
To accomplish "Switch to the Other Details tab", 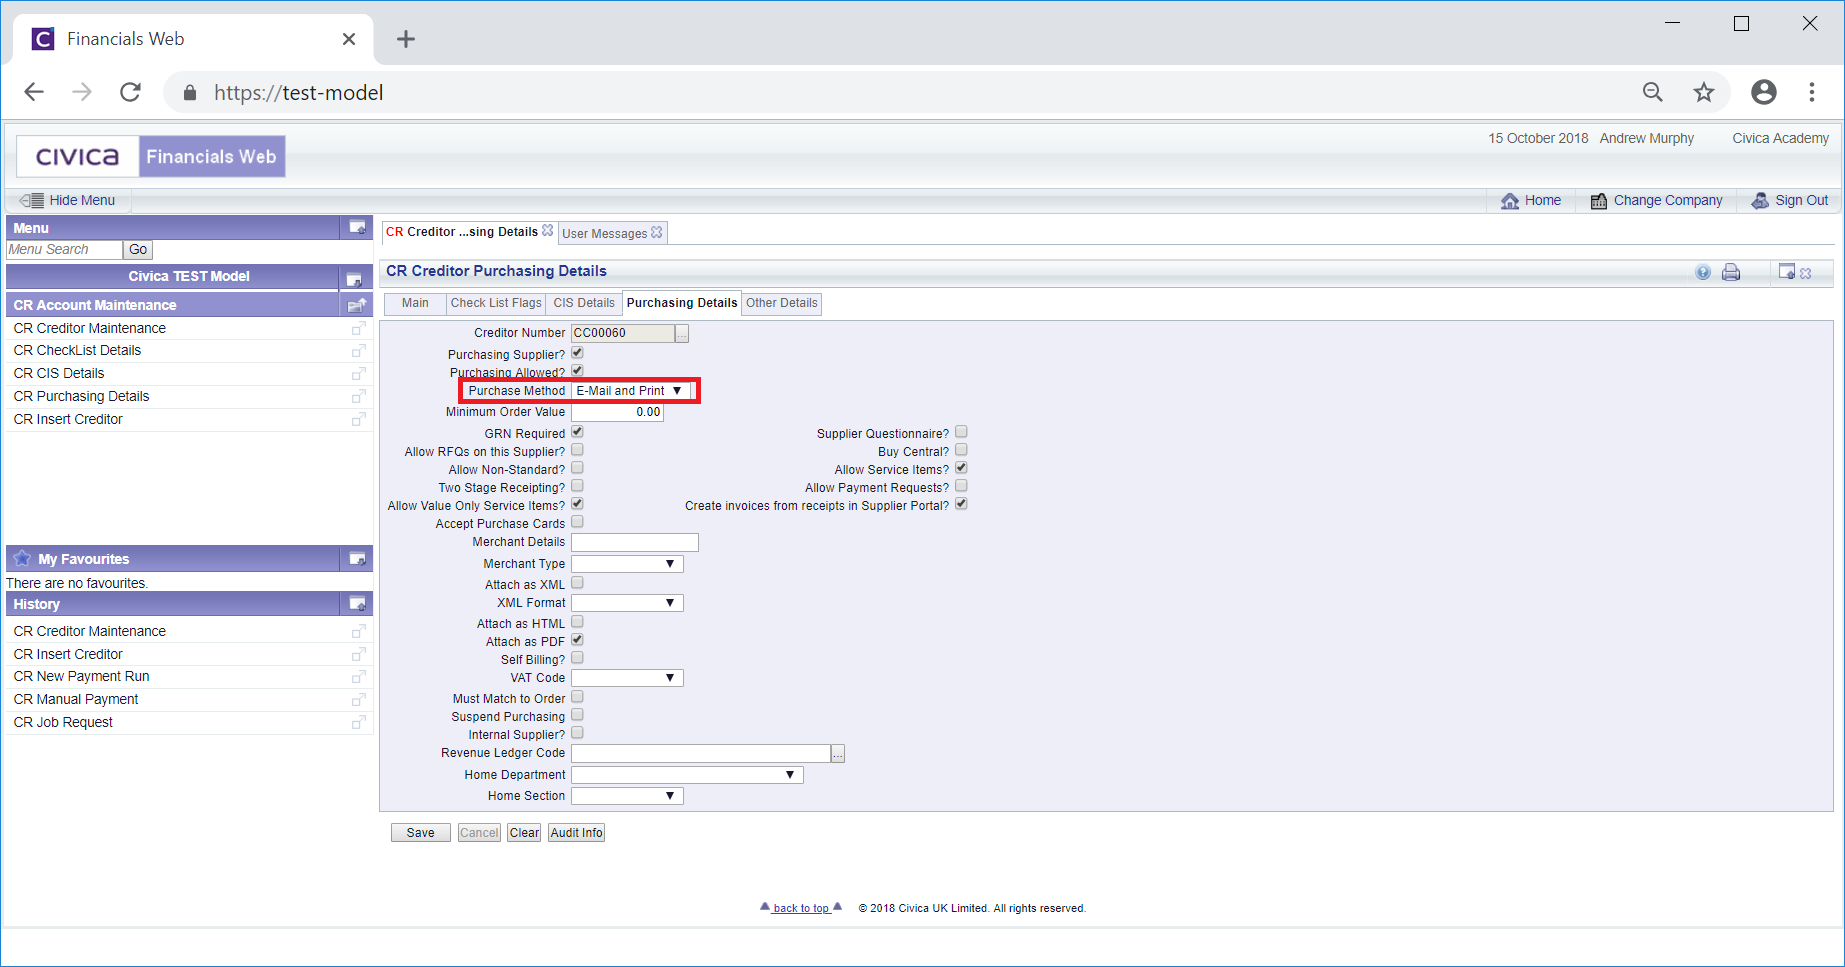I will click(782, 303).
